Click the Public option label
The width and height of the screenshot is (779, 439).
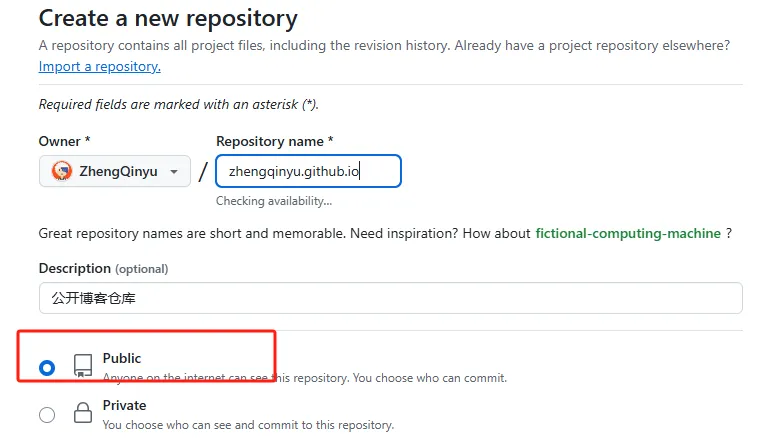(x=122, y=358)
